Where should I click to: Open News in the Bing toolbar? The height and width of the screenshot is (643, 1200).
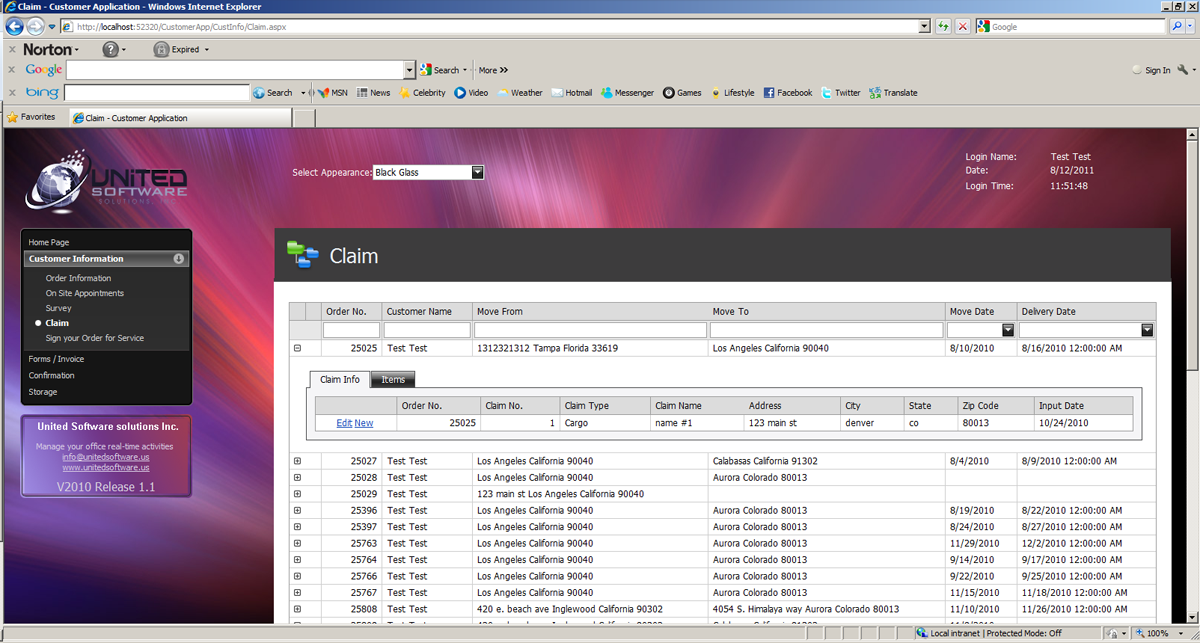click(x=373, y=93)
